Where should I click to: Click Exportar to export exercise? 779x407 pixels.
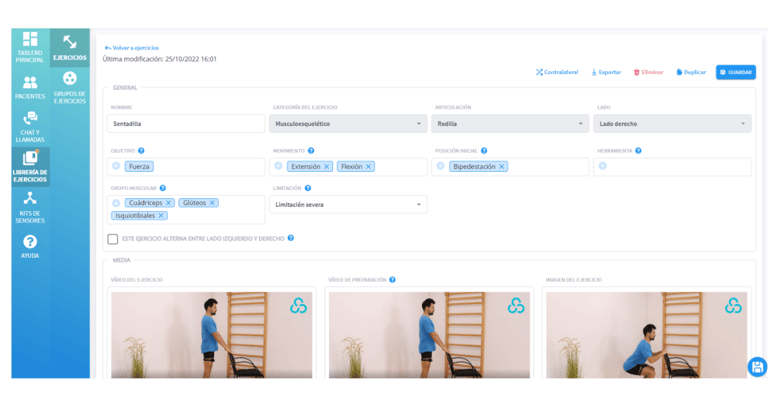point(606,72)
